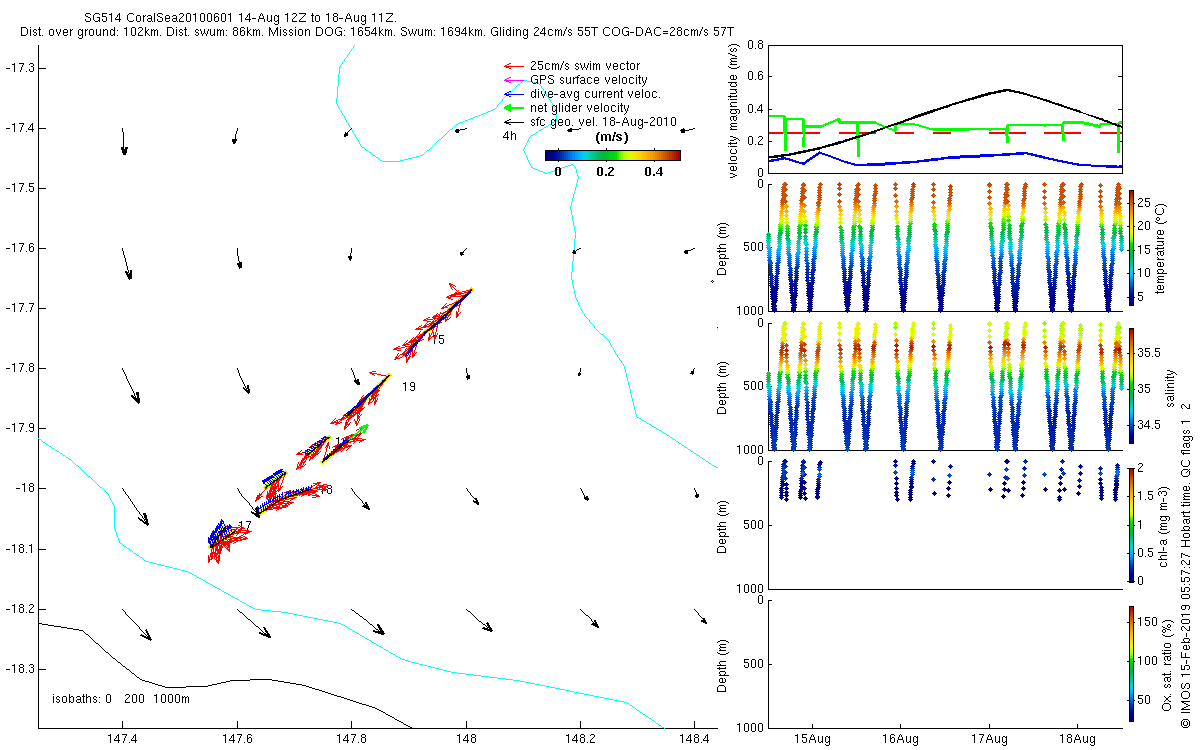Click the green net glider velocity arrow
The width and height of the screenshot is (1200, 750).
514,108
